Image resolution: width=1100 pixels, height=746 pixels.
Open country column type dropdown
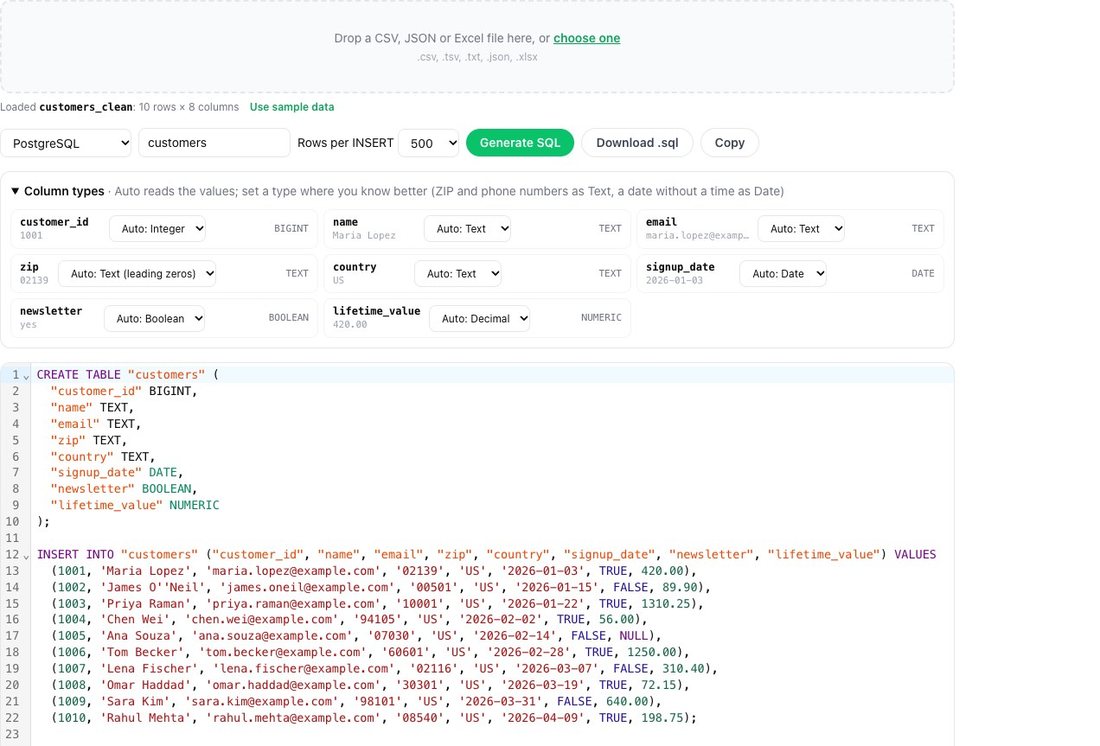click(x=458, y=274)
